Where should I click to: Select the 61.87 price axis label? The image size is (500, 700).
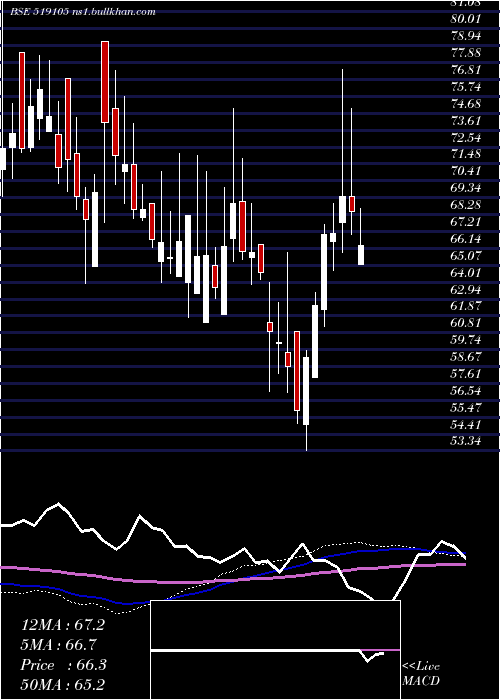465,306
